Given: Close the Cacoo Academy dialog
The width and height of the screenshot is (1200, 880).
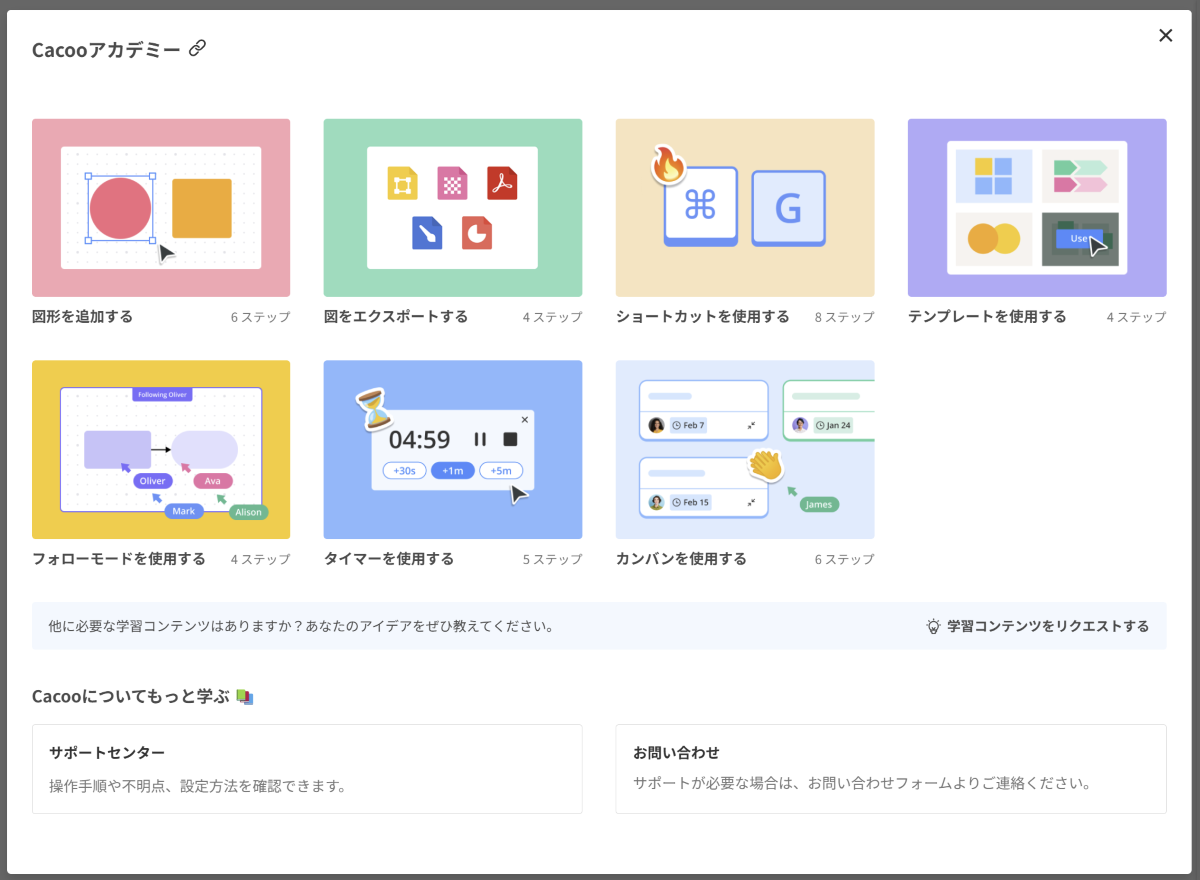Looking at the screenshot, I should [x=1165, y=36].
